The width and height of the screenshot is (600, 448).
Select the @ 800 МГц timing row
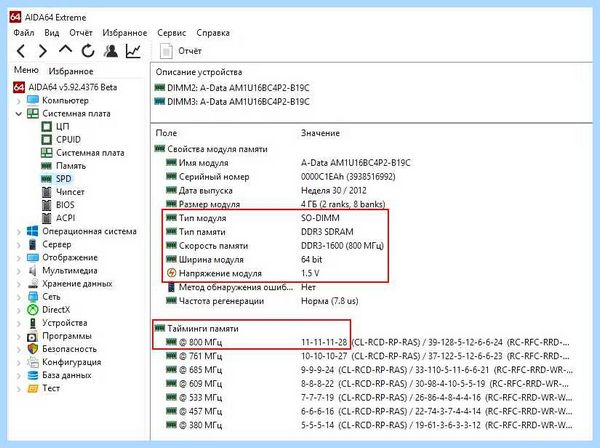(x=367, y=342)
